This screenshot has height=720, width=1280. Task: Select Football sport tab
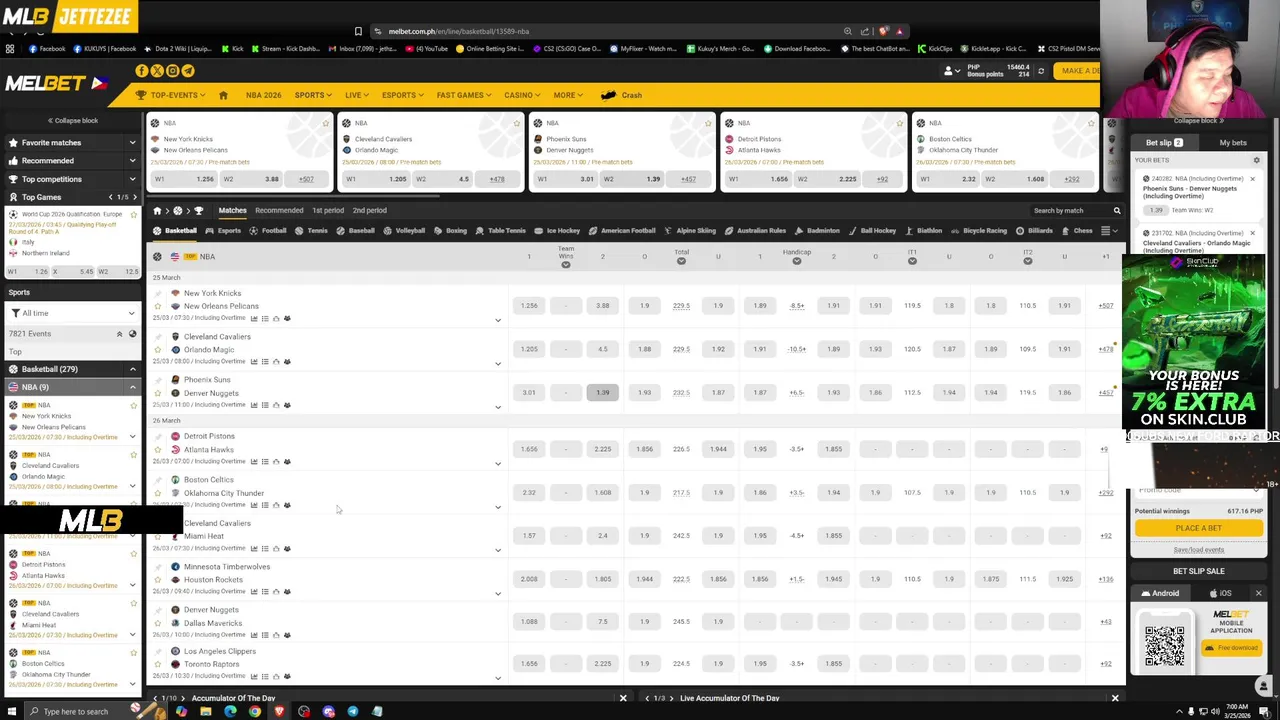click(269, 231)
